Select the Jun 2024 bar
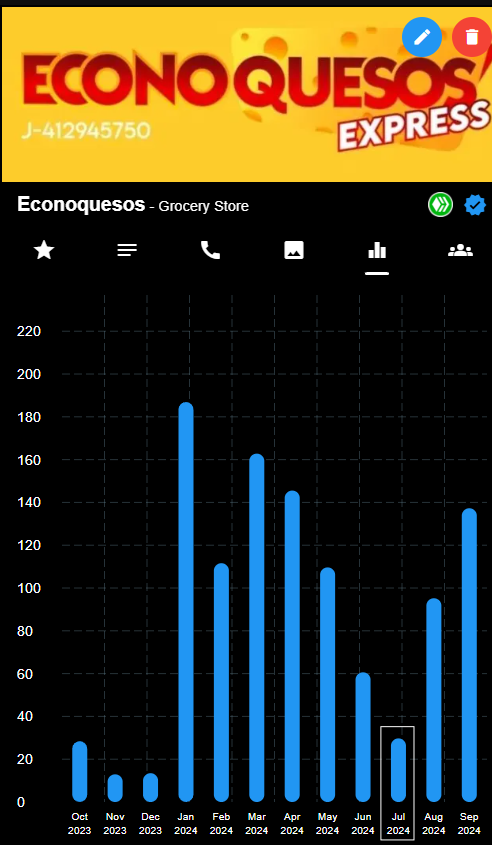 click(363, 737)
